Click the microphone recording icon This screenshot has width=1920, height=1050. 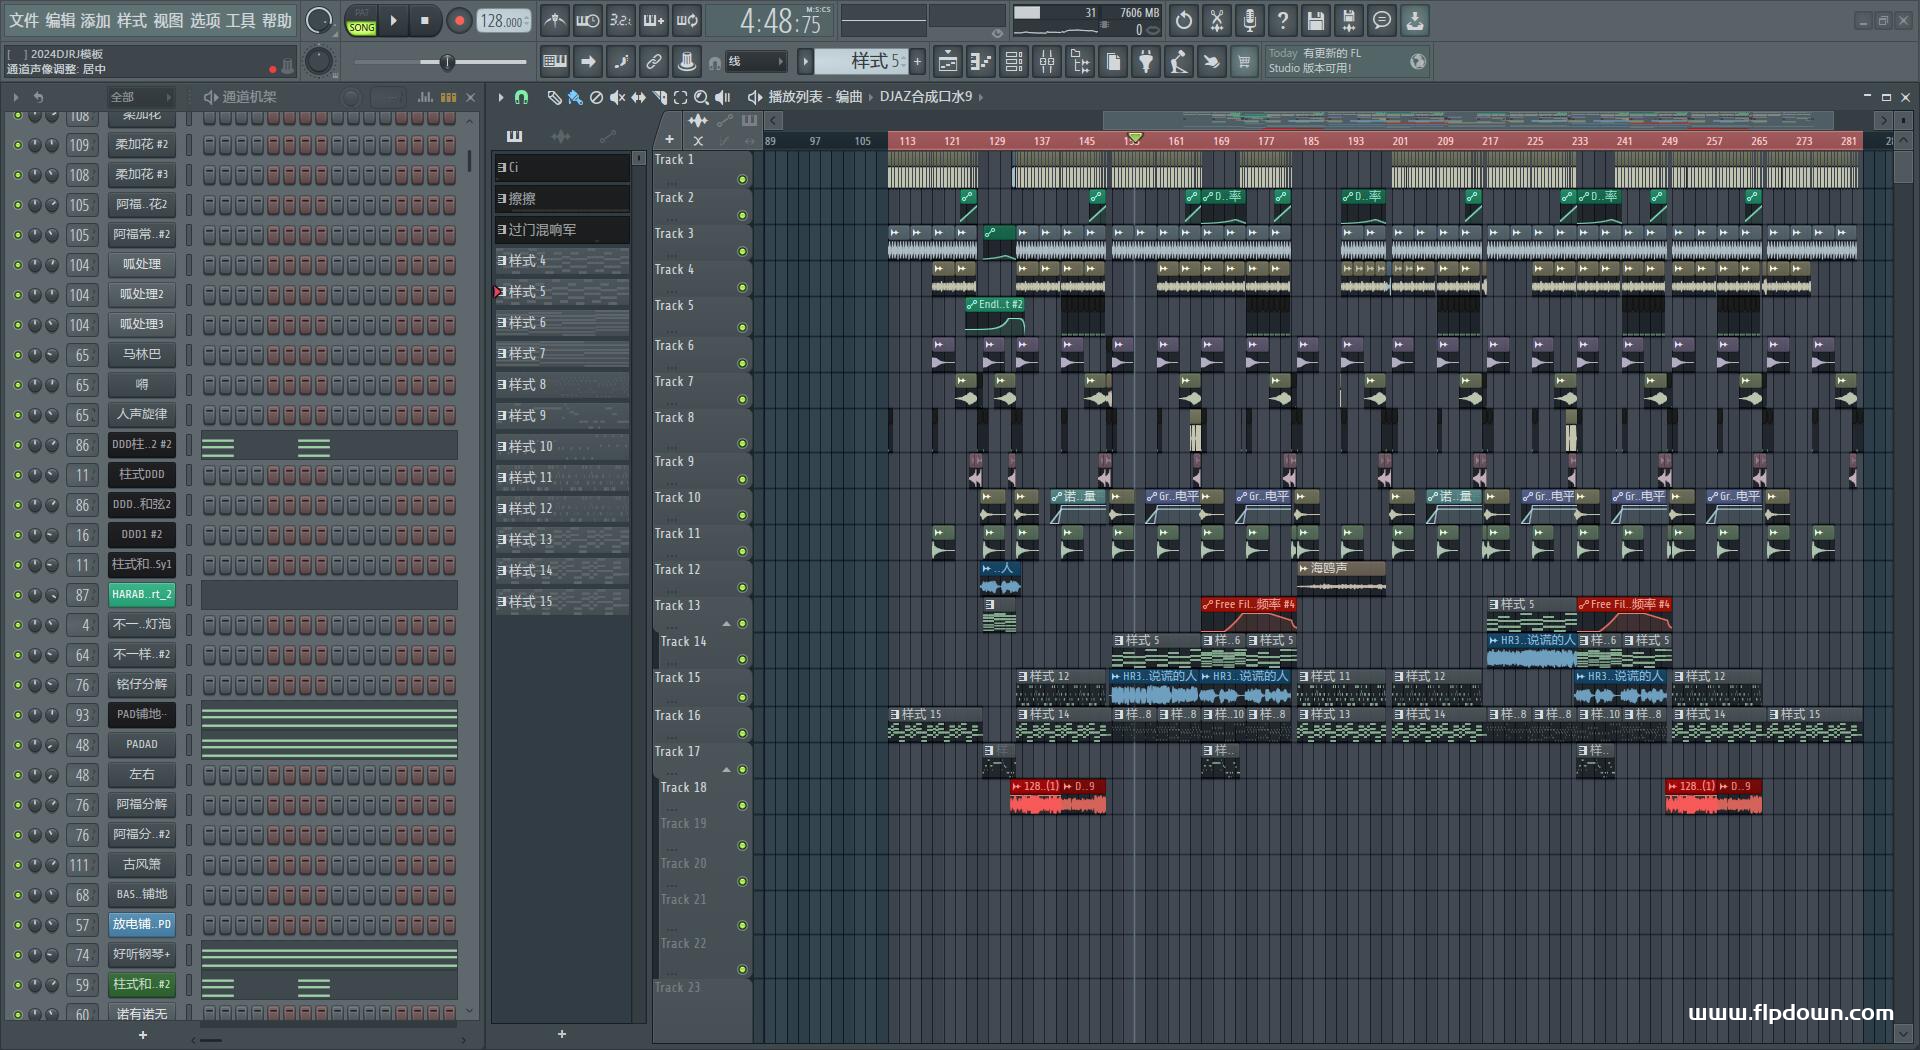pyautogui.click(x=1249, y=20)
